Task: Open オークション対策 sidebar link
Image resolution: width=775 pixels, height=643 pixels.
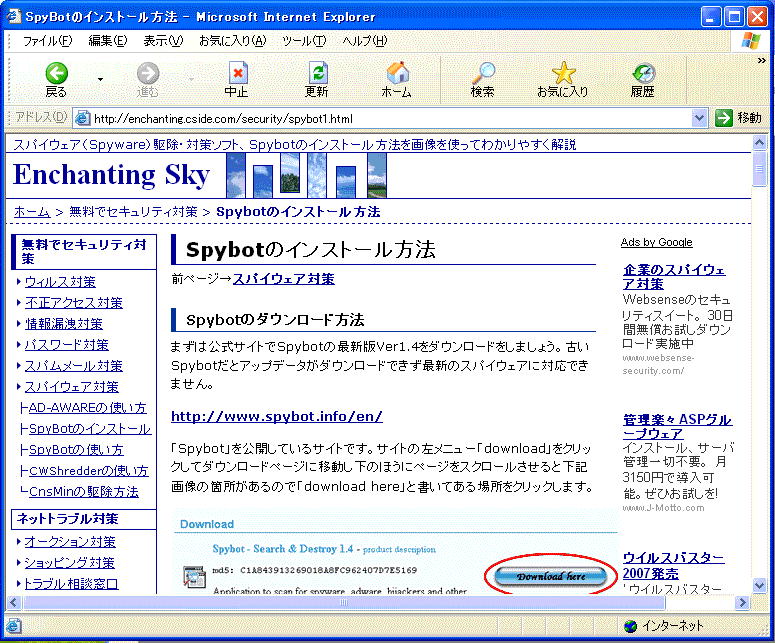Action: pyautogui.click(x=70, y=542)
